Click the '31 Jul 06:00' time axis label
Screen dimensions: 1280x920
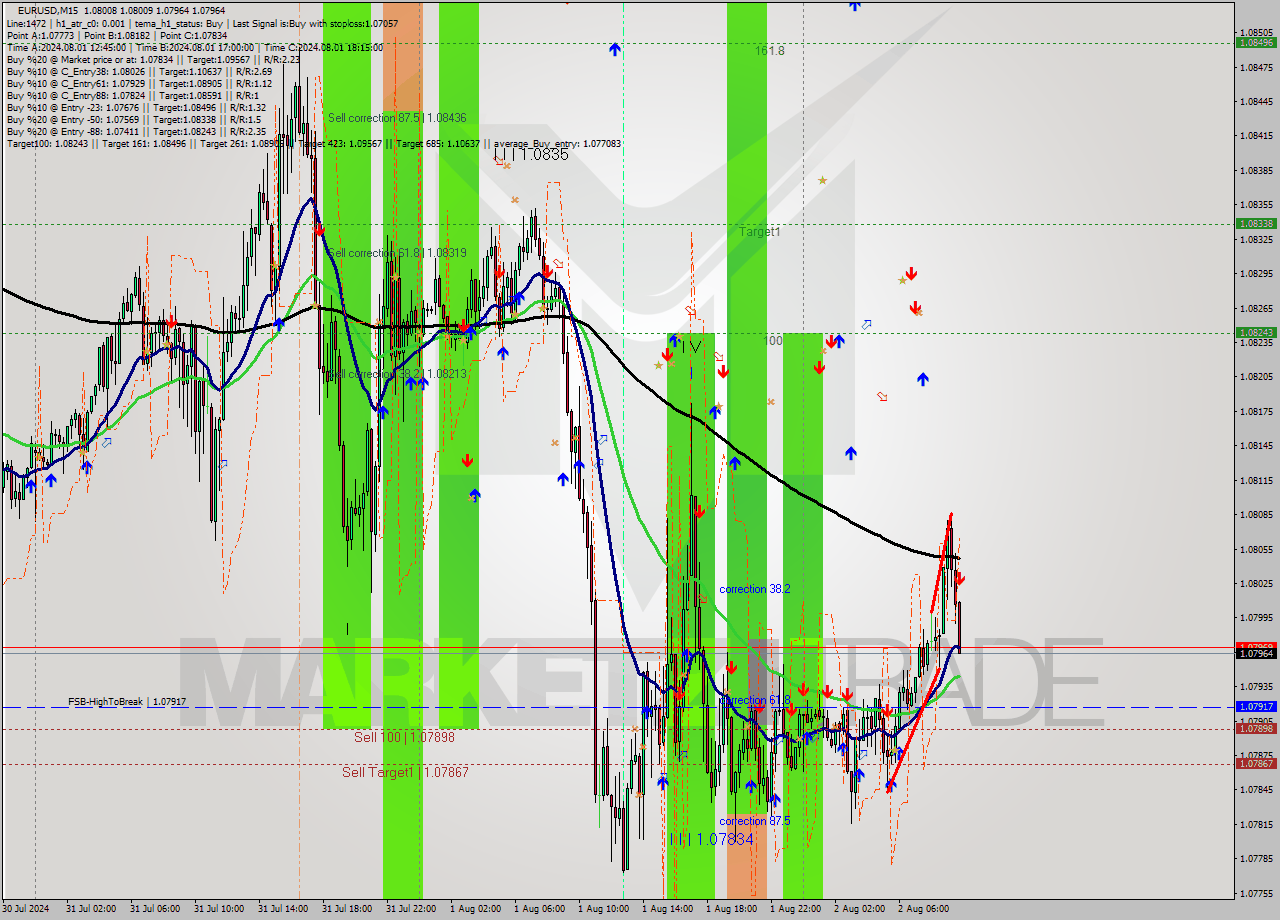click(155, 909)
